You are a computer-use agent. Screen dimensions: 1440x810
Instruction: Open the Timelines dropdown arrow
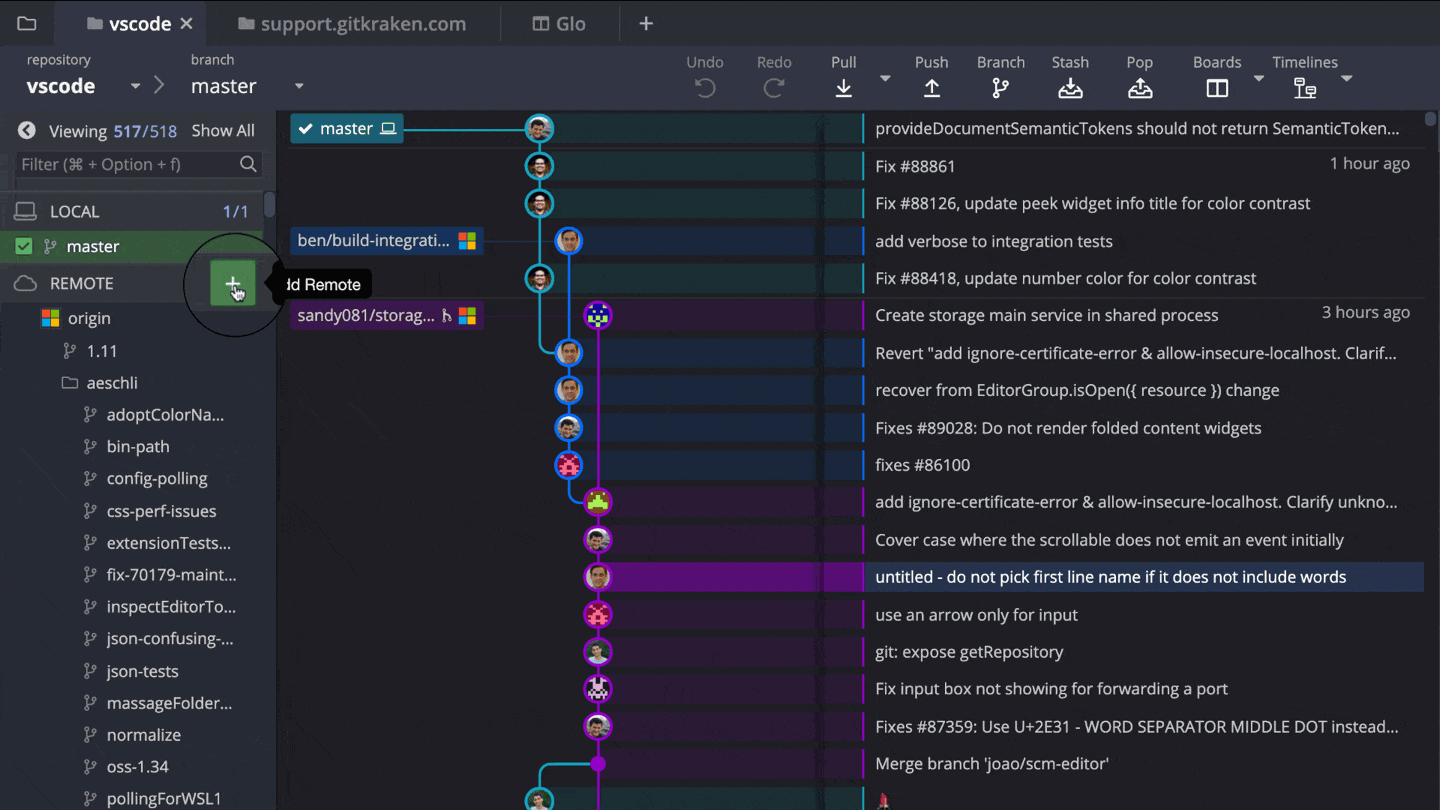[1347, 78]
